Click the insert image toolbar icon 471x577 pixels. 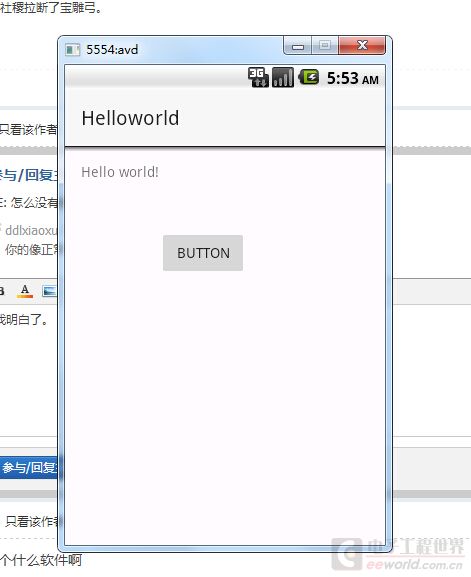point(49,291)
